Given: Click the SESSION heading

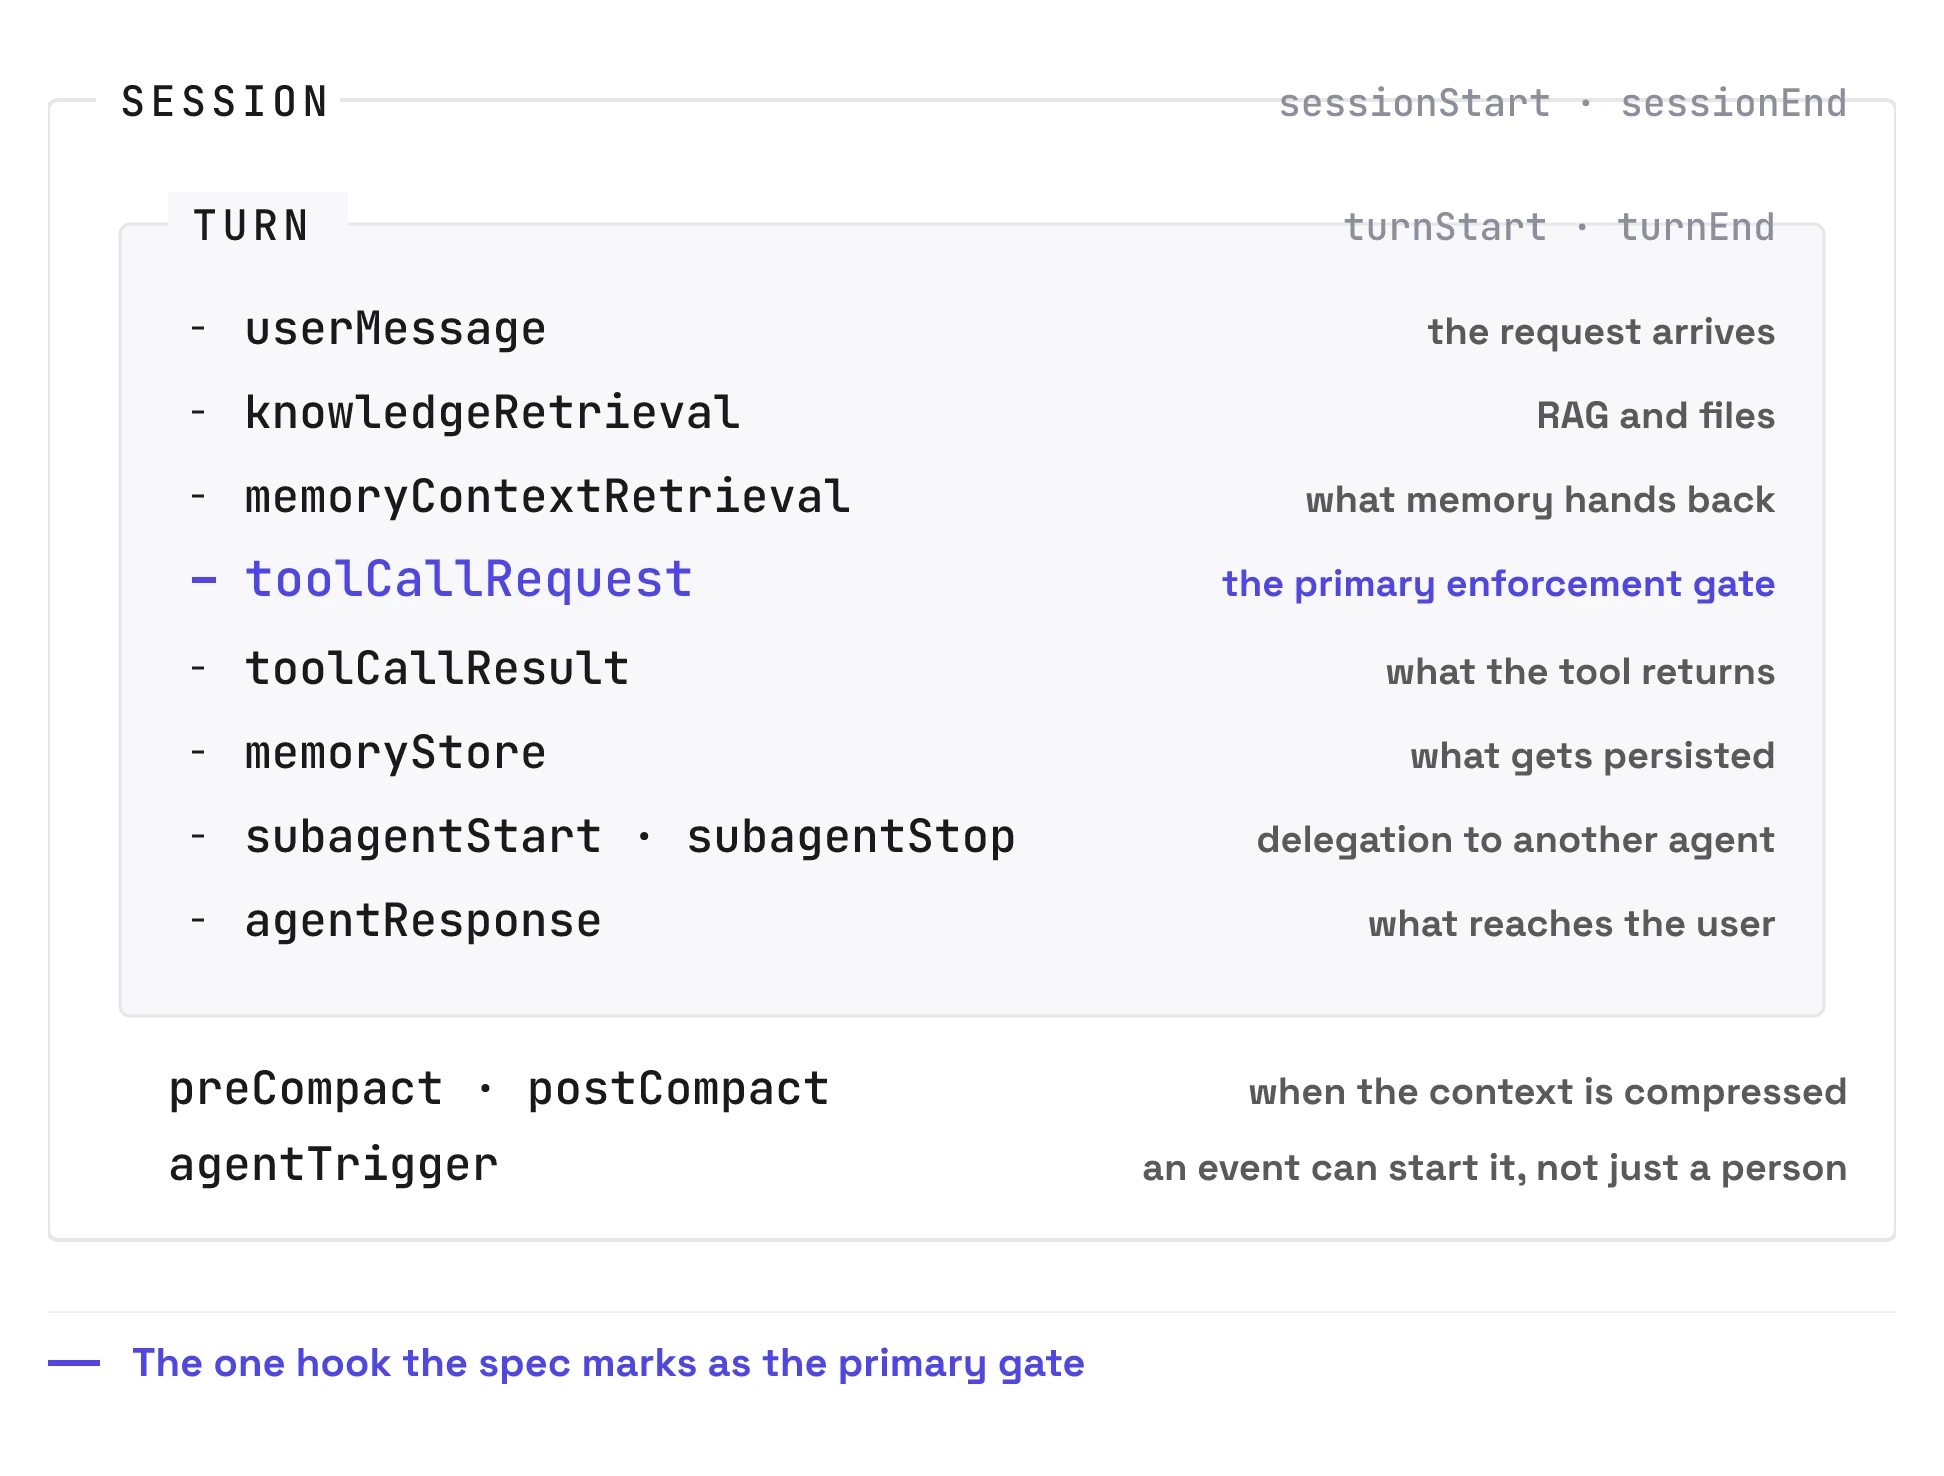Looking at the screenshot, I should pos(225,102).
